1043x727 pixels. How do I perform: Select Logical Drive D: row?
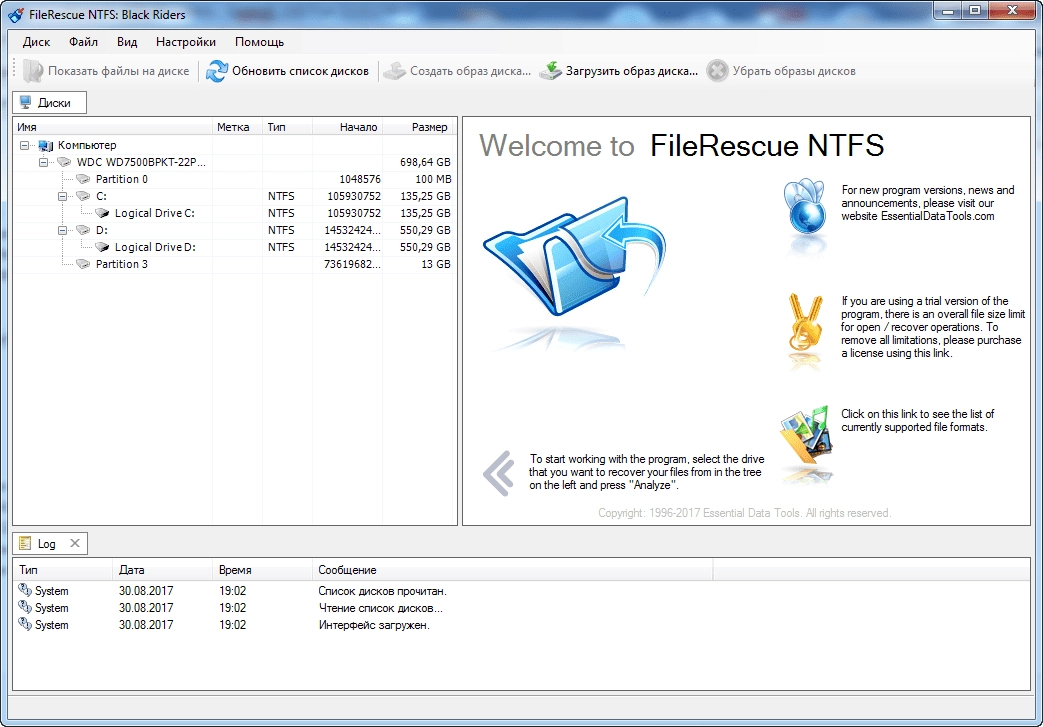(234, 247)
